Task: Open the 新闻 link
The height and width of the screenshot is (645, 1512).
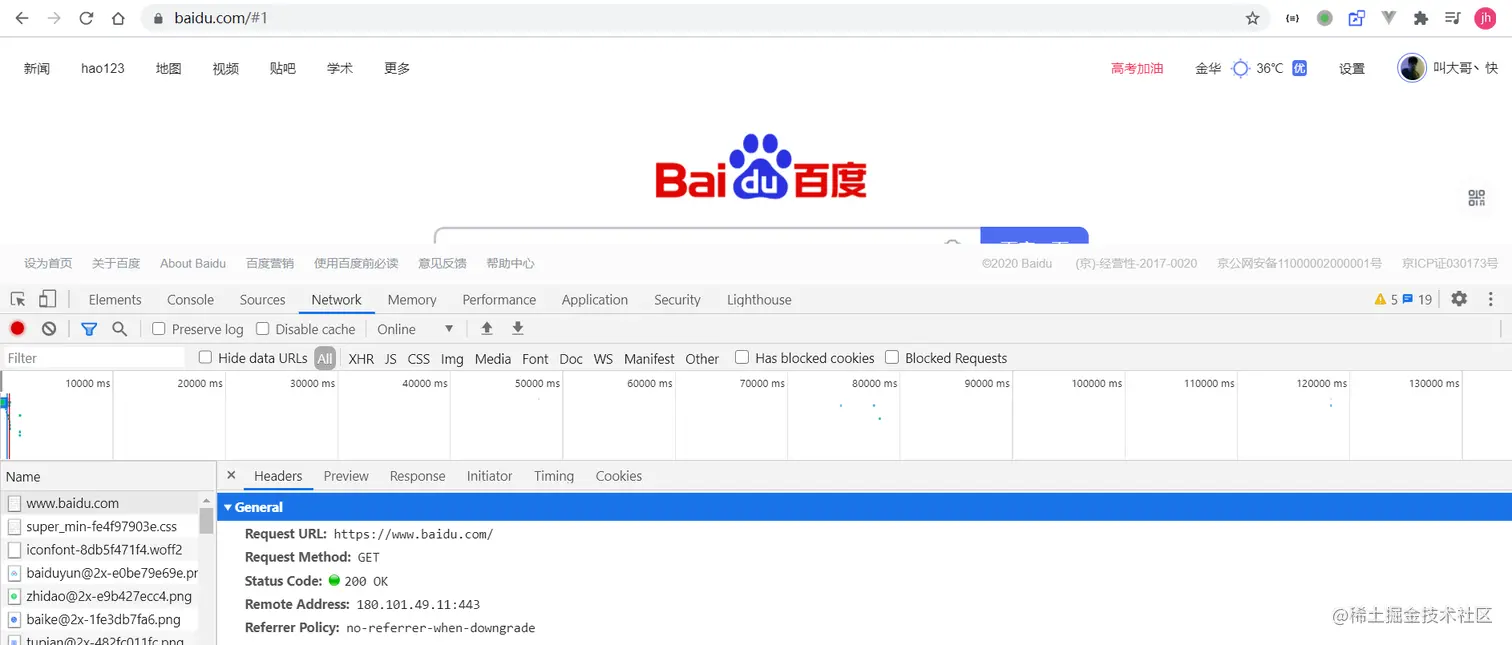Action: 37,68
